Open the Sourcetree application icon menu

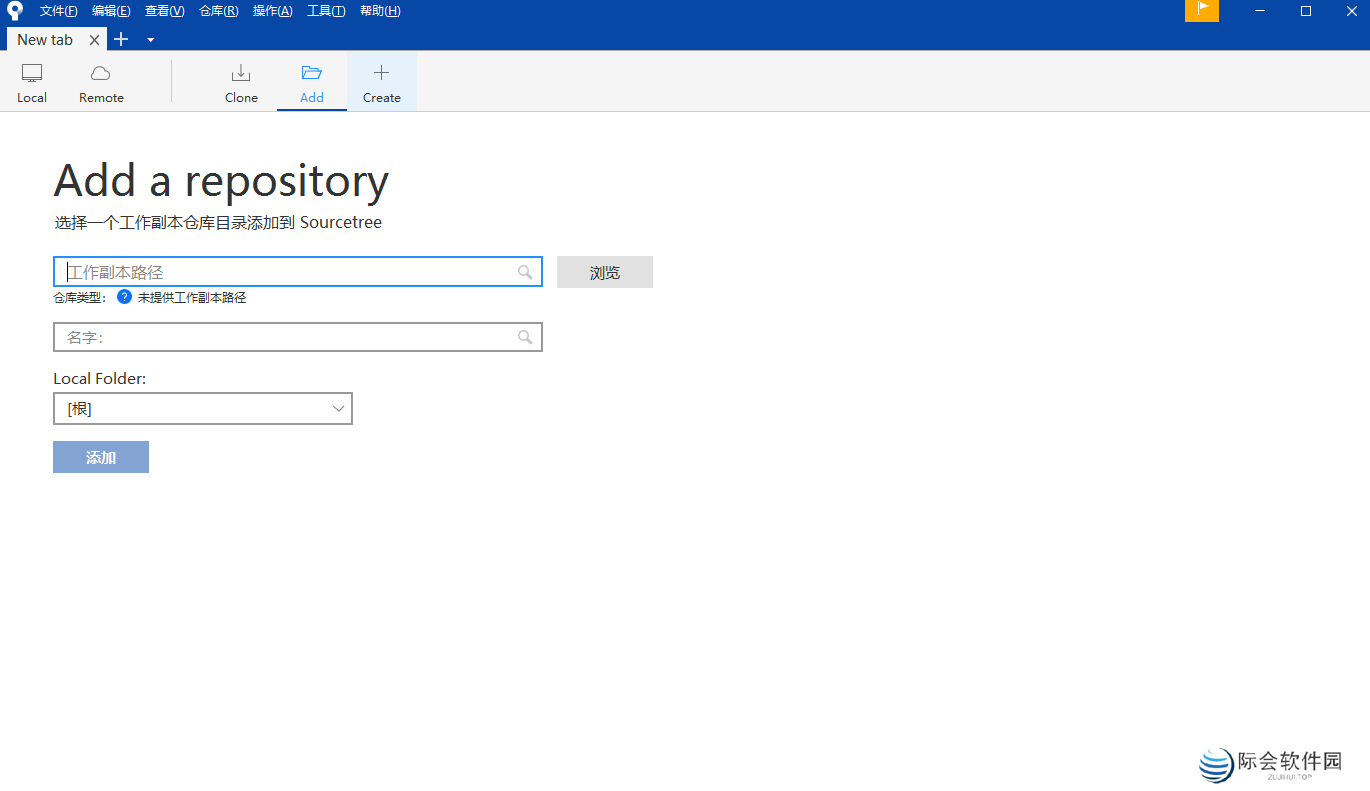[x=13, y=10]
